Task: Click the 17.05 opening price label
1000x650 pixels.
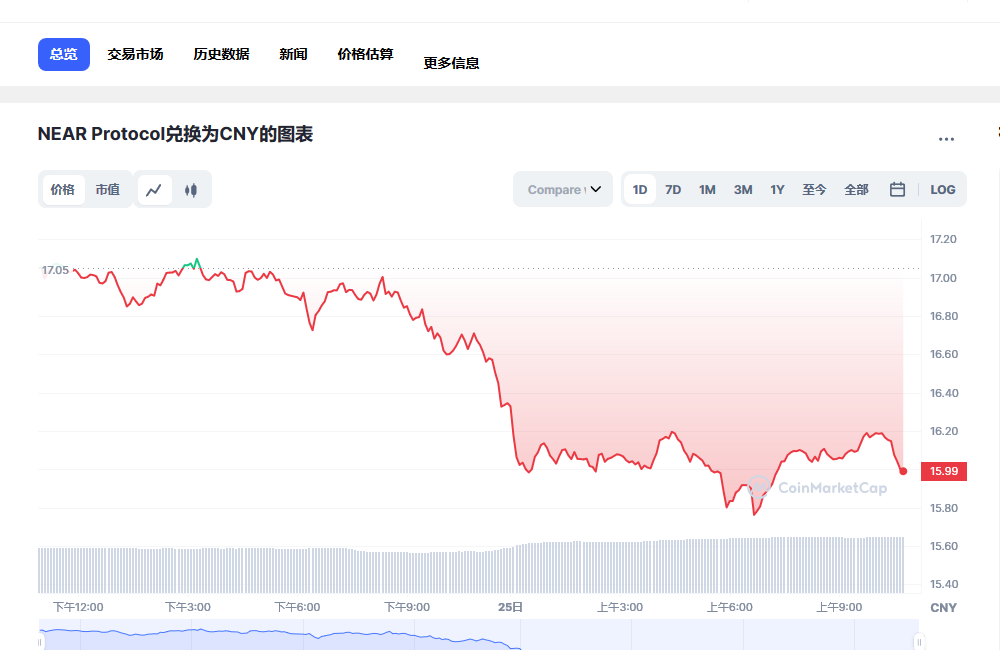Action: pyautogui.click(x=55, y=270)
